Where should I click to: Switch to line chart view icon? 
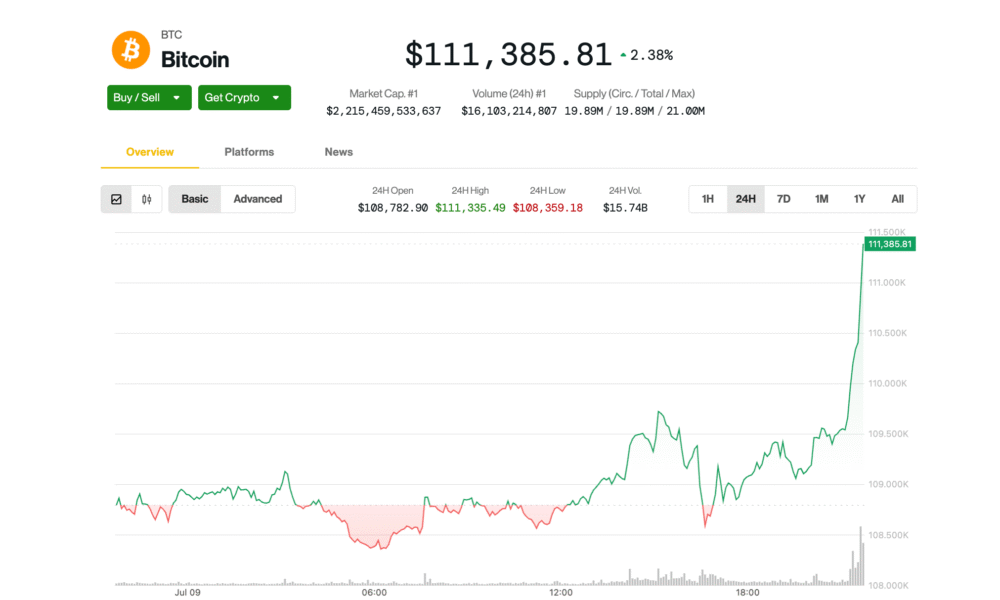click(x=116, y=199)
